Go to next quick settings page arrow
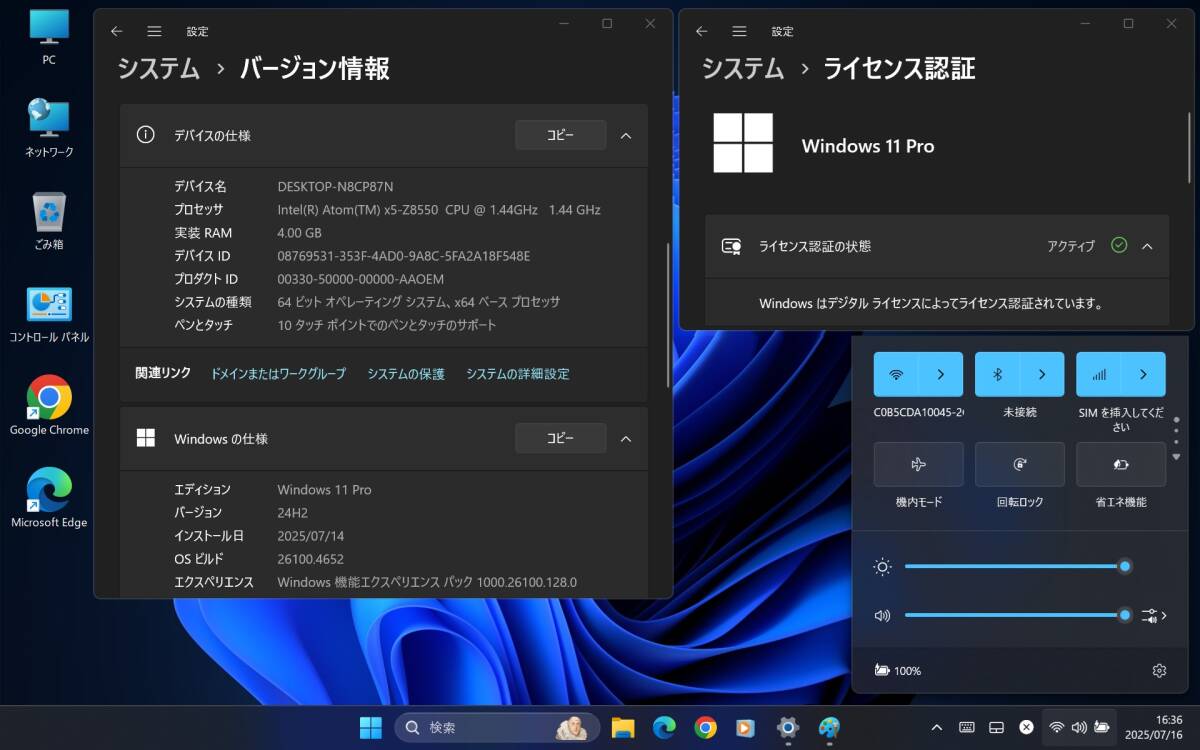 (1176, 456)
